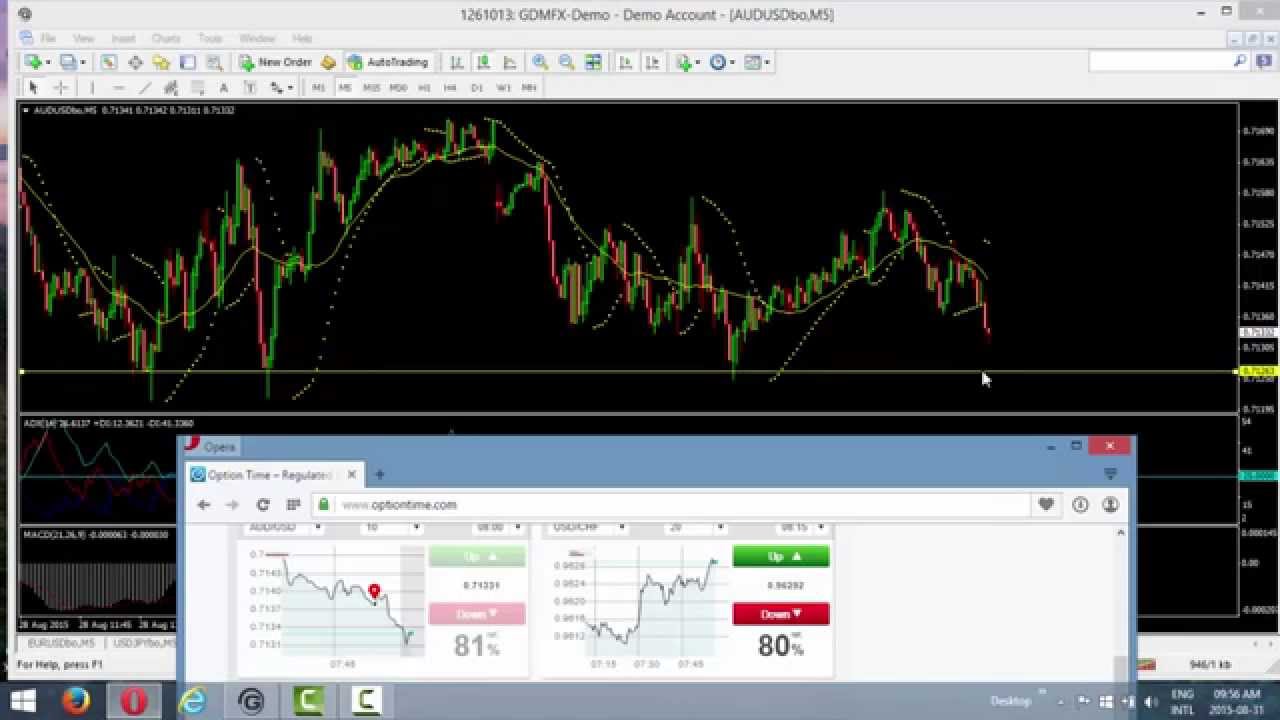Select the equidistant channel tool
The width and height of the screenshot is (1280, 720).
point(171,88)
